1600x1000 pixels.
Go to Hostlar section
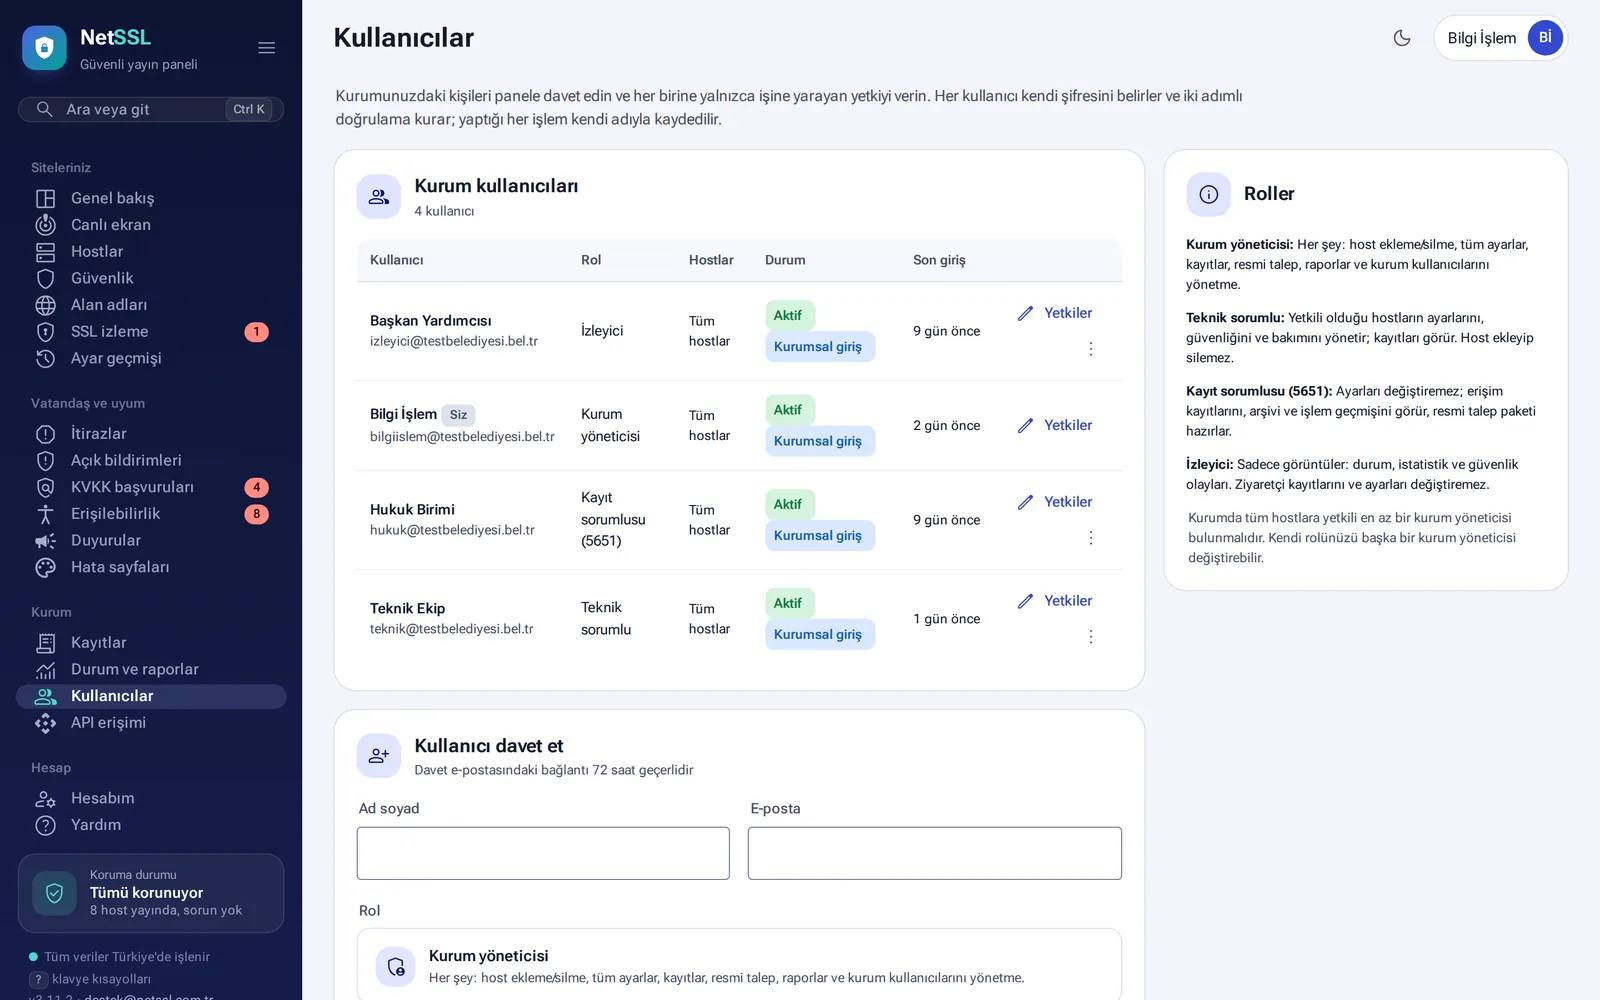(x=151, y=252)
